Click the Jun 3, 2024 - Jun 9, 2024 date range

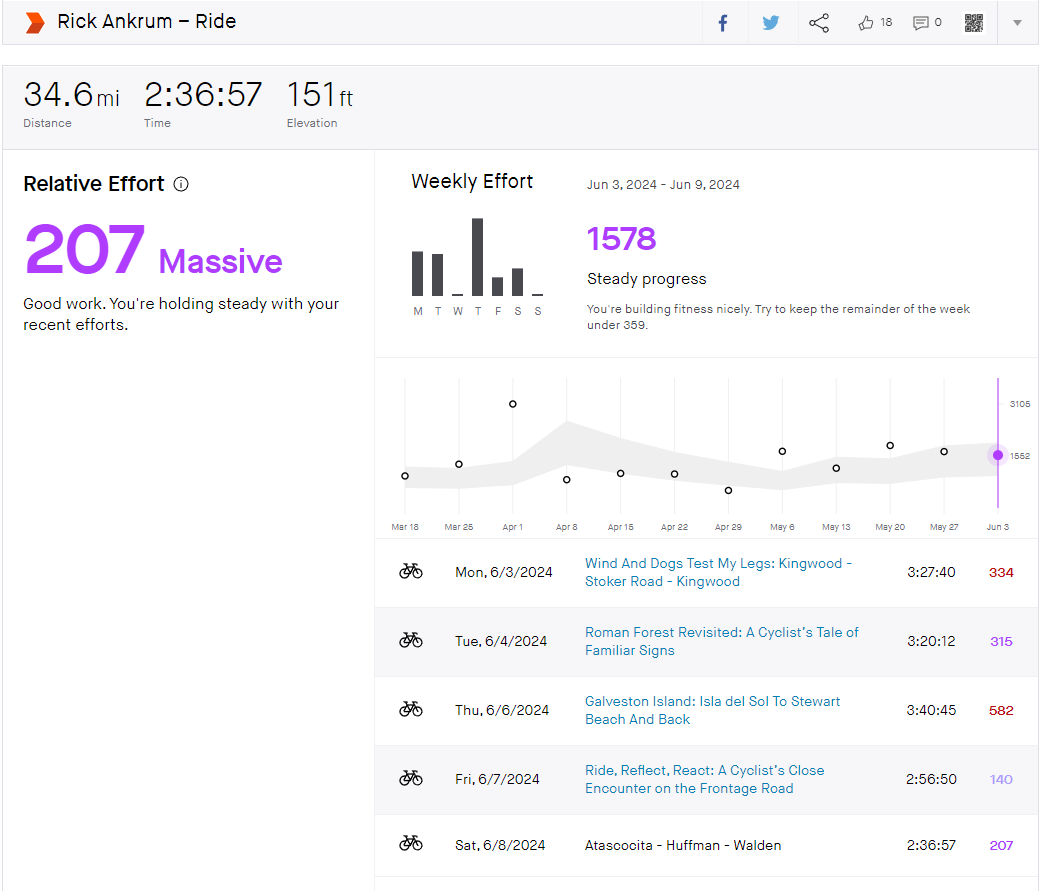663,184
